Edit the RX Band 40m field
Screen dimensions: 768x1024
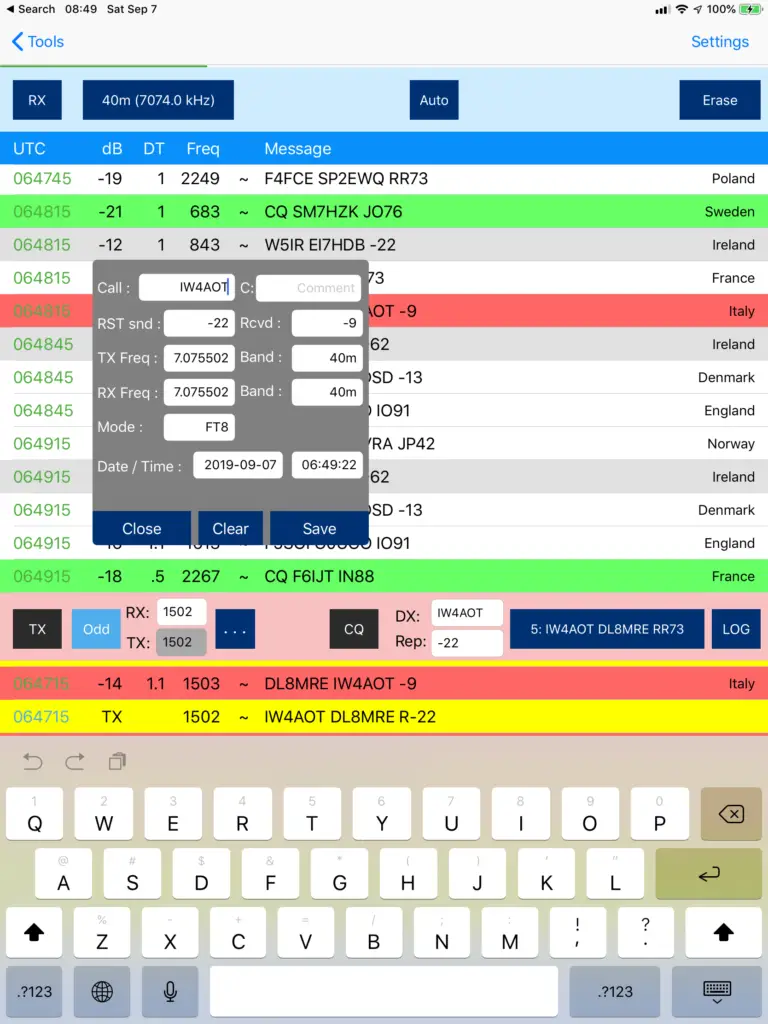click(x=327, y=392)
